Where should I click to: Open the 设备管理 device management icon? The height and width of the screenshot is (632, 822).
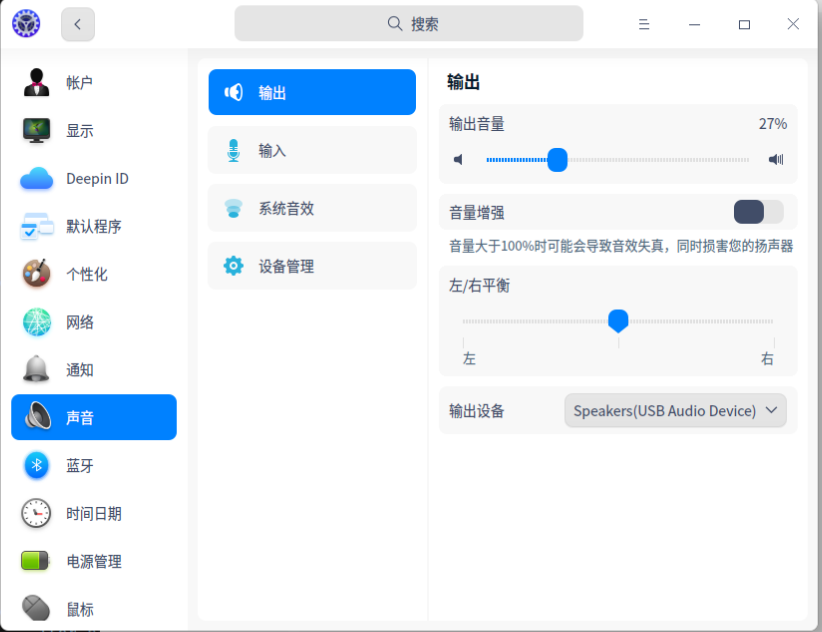point(233,265)
